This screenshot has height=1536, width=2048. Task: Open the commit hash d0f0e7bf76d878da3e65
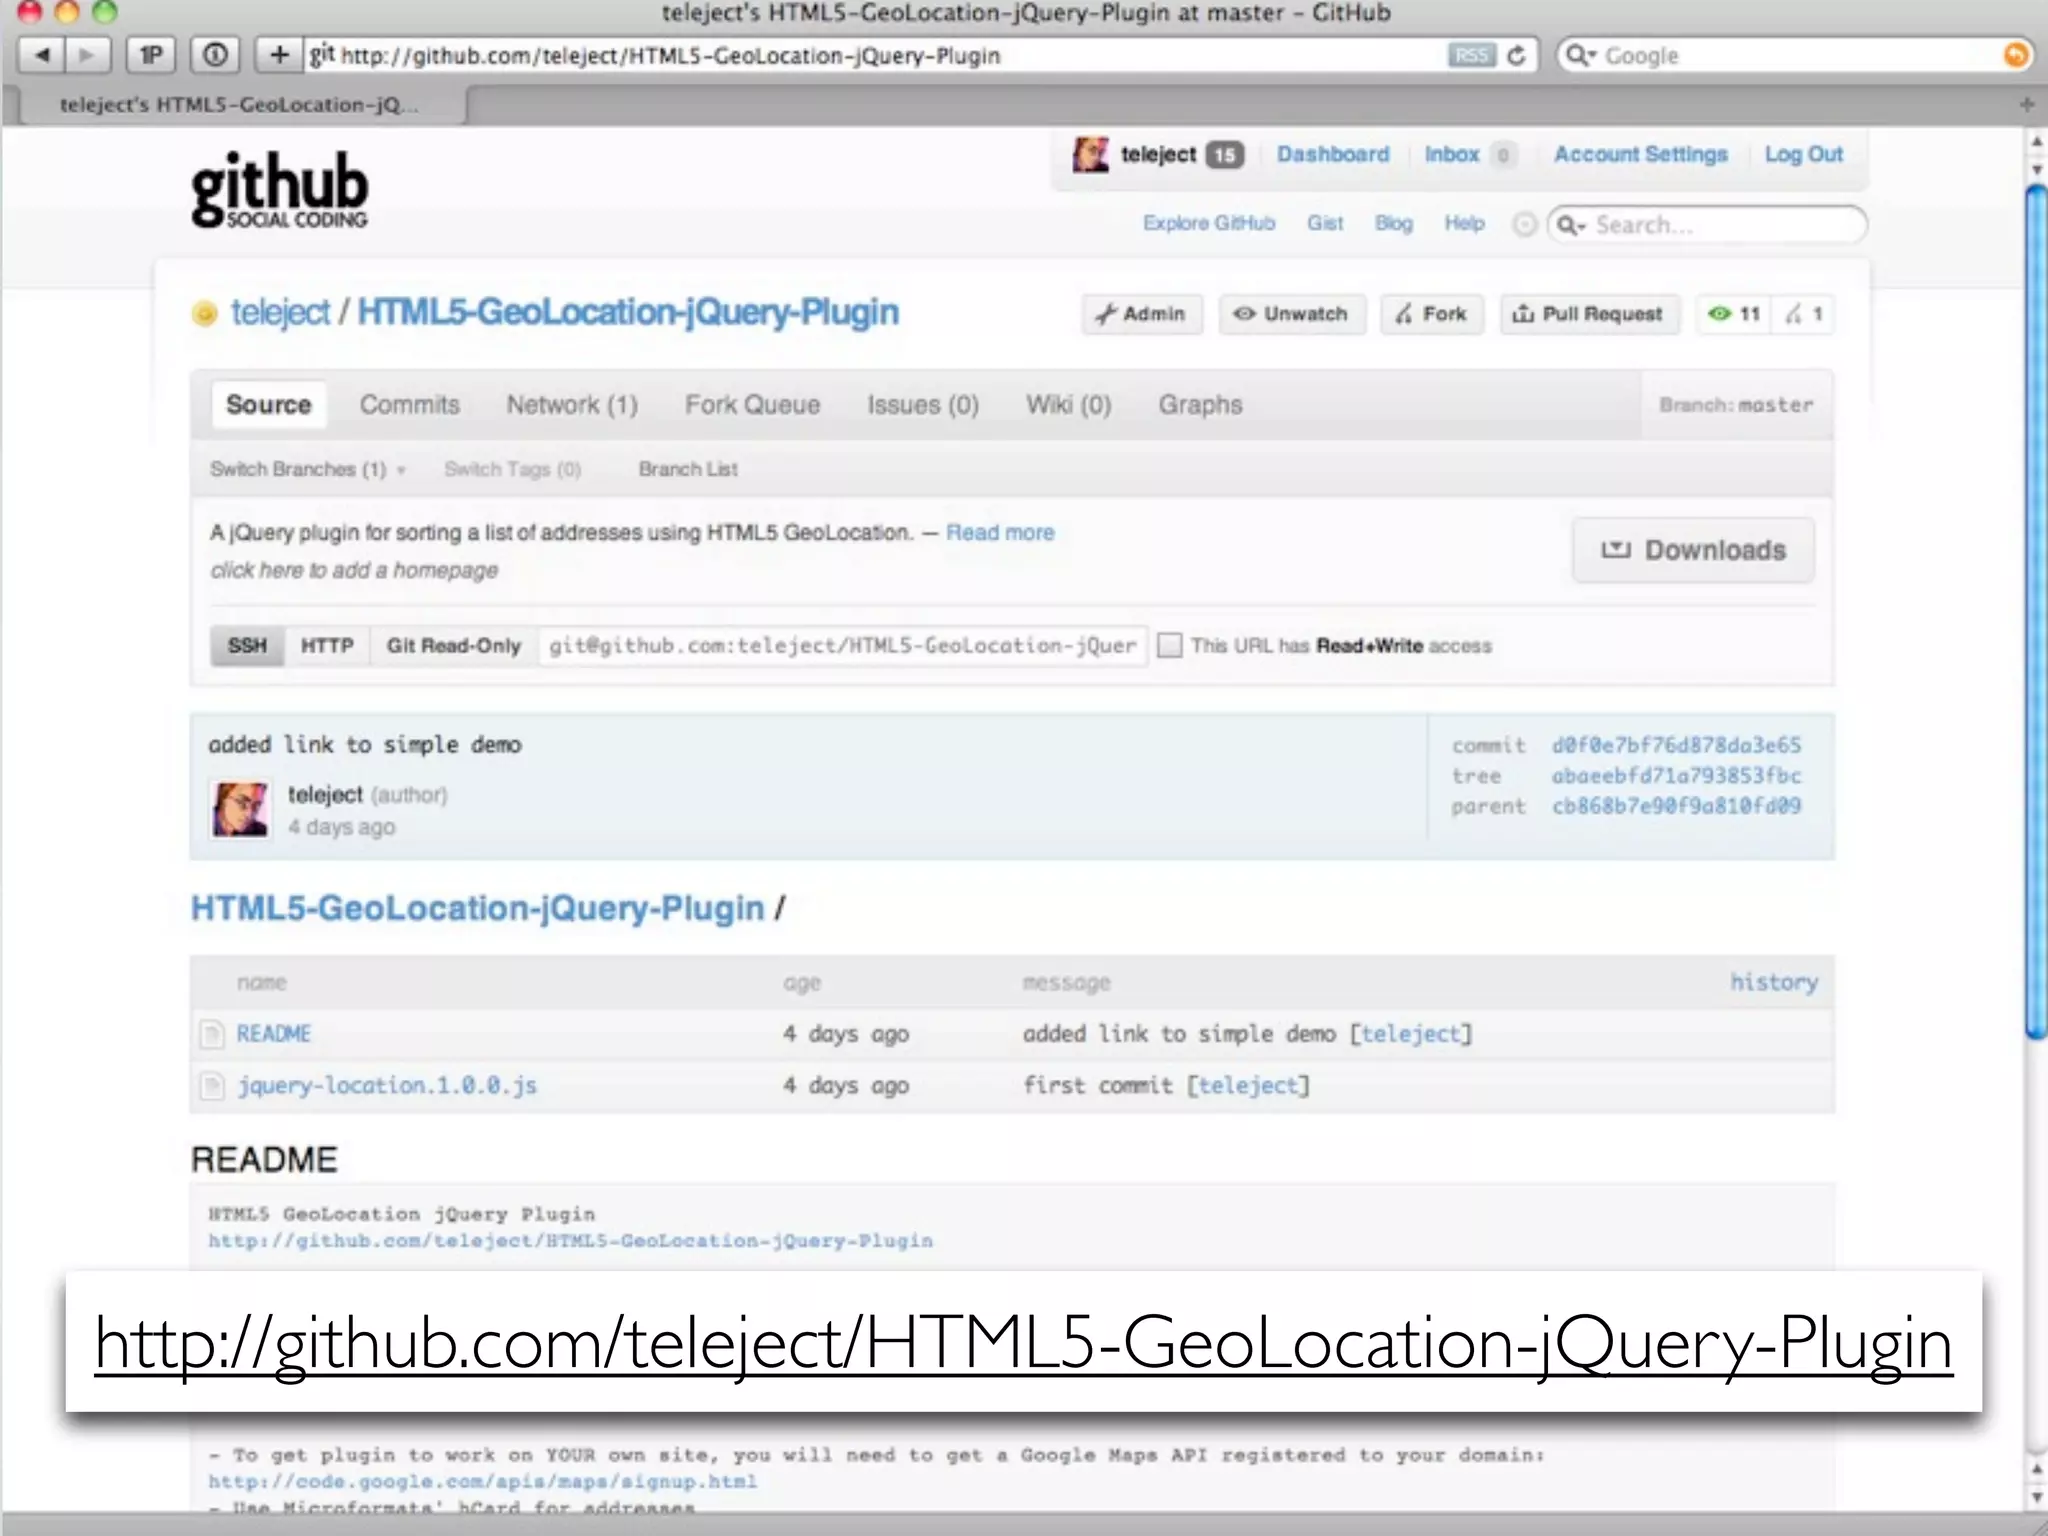pyautogui.click(x=1676, y=745)
